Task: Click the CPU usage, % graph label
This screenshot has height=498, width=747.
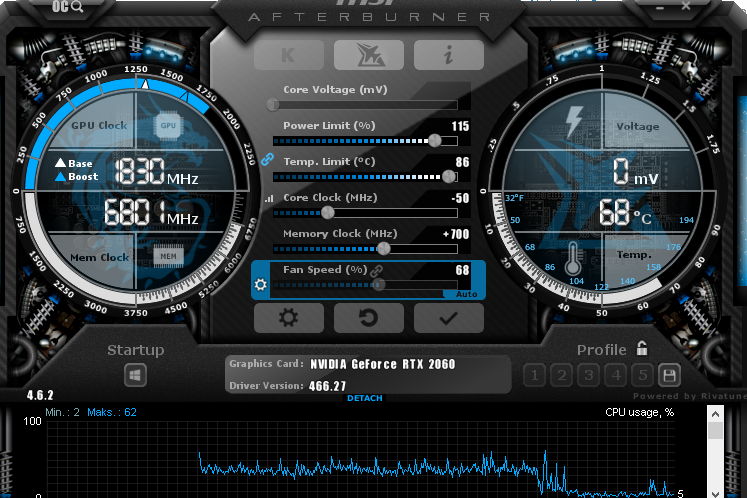Action: pyautogui.click(x=639, y=412)
